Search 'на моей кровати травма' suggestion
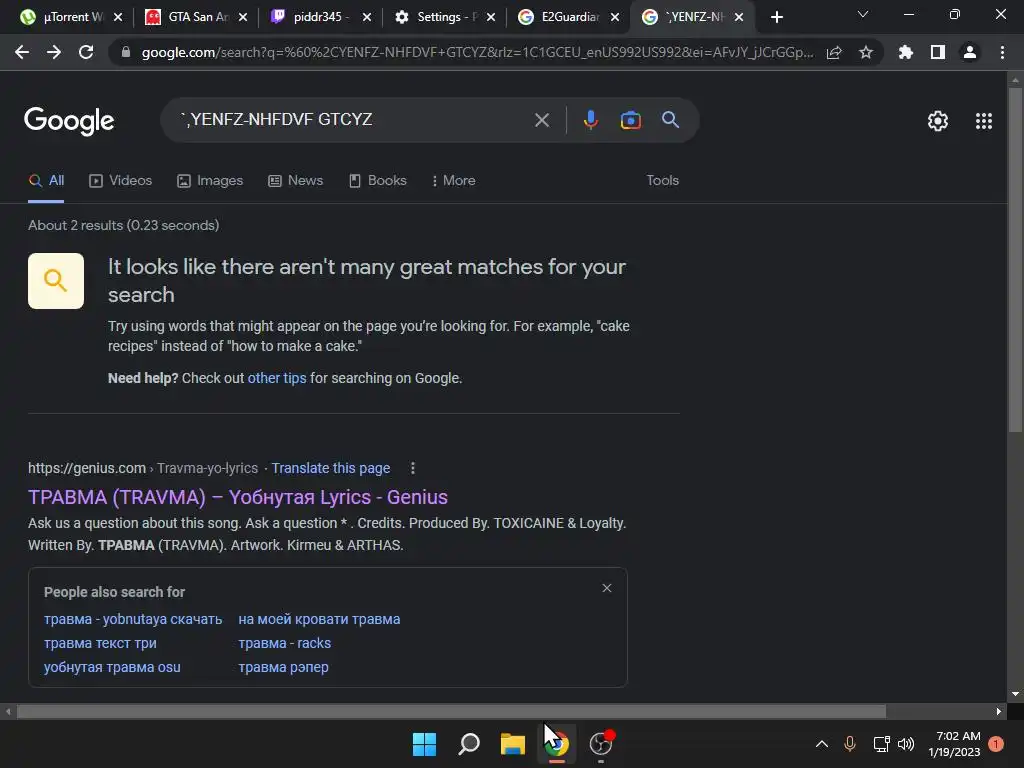Image resolution: width=1024 pixels, height=768 pixels. (x=319, y=619)
